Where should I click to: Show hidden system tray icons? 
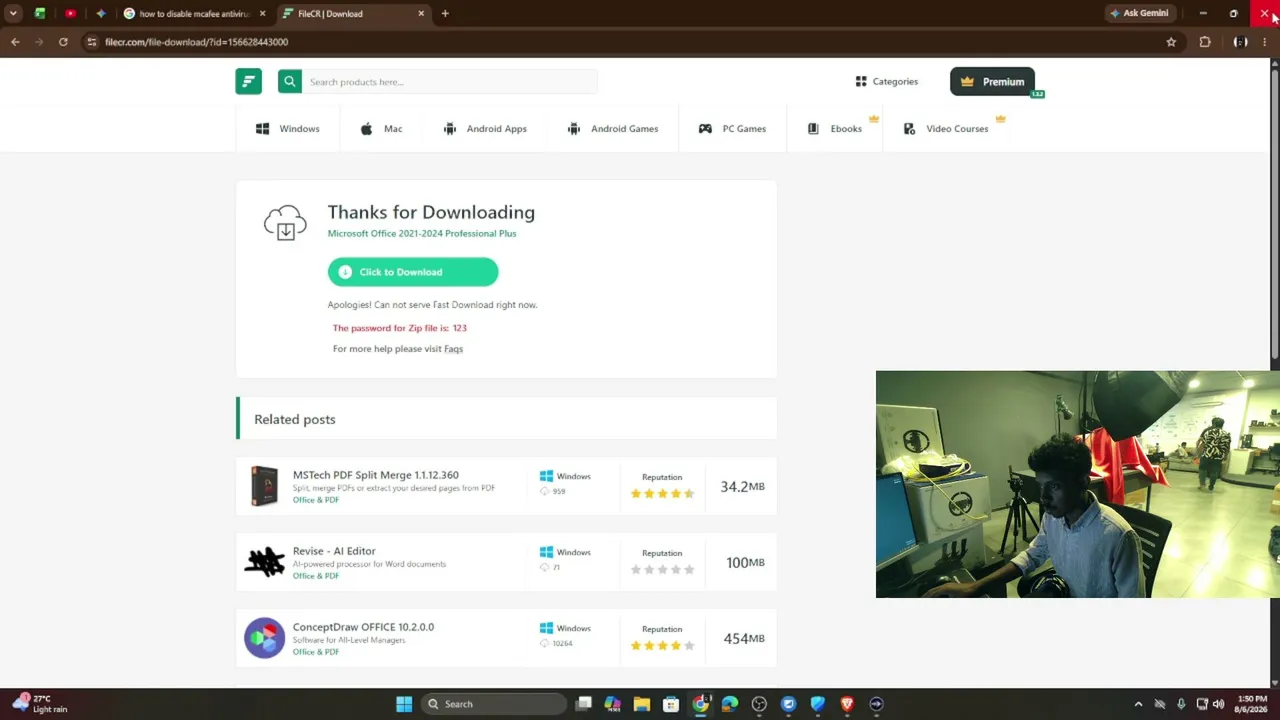tap(1138, 704)
